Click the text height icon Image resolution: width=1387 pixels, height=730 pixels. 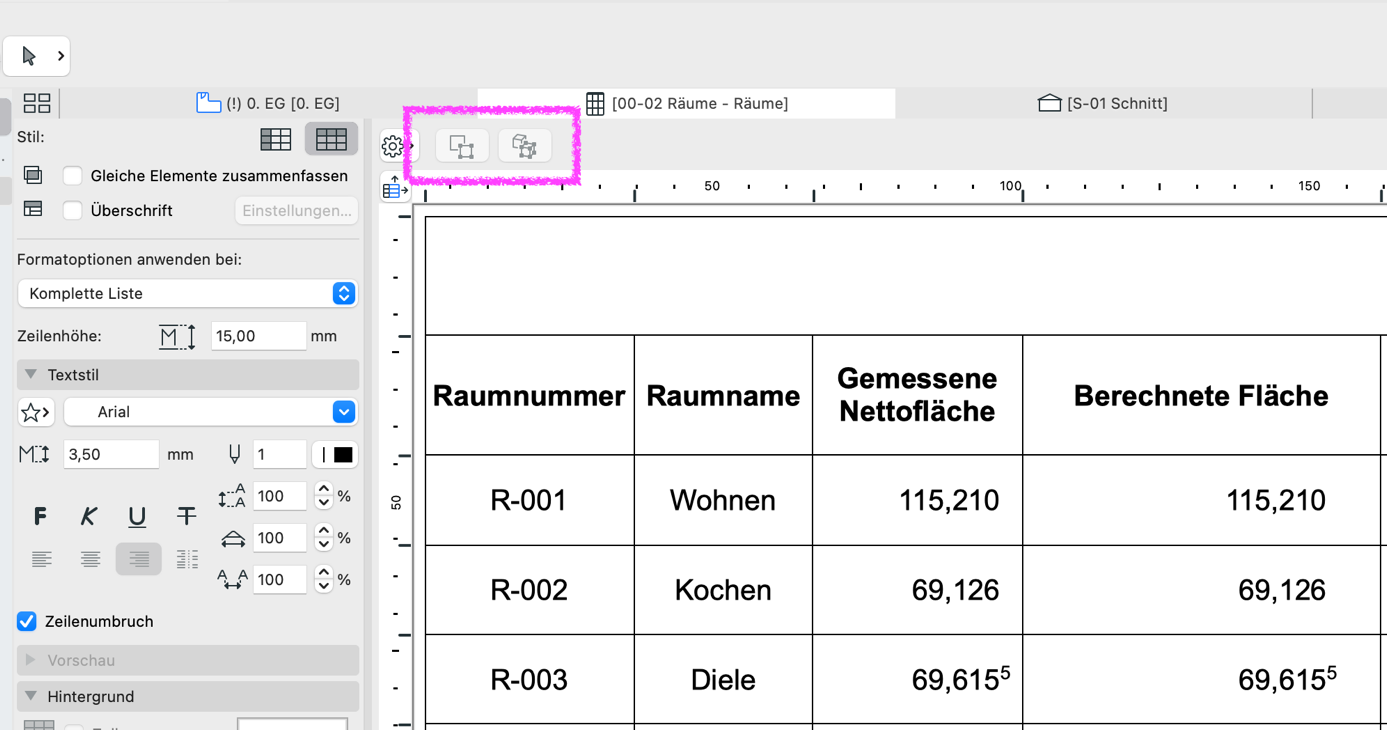34,455
